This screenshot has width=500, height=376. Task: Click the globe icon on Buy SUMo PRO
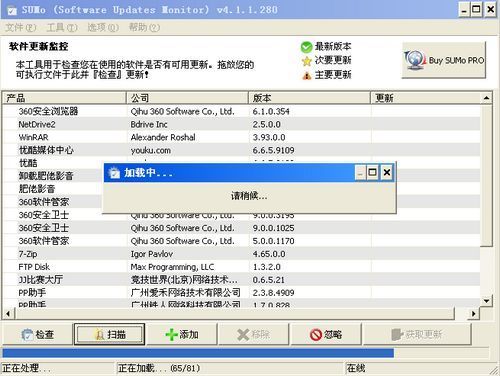415,60
